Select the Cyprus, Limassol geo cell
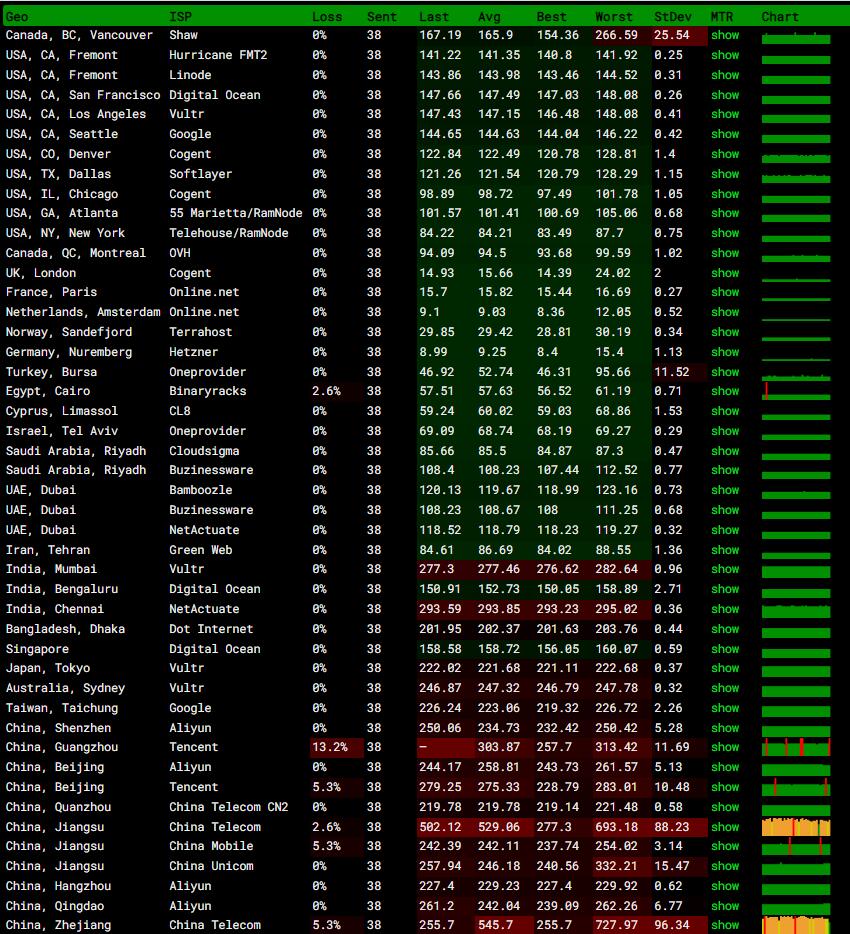This screenshot has height=934, width=850. click(x=62, y=411)
